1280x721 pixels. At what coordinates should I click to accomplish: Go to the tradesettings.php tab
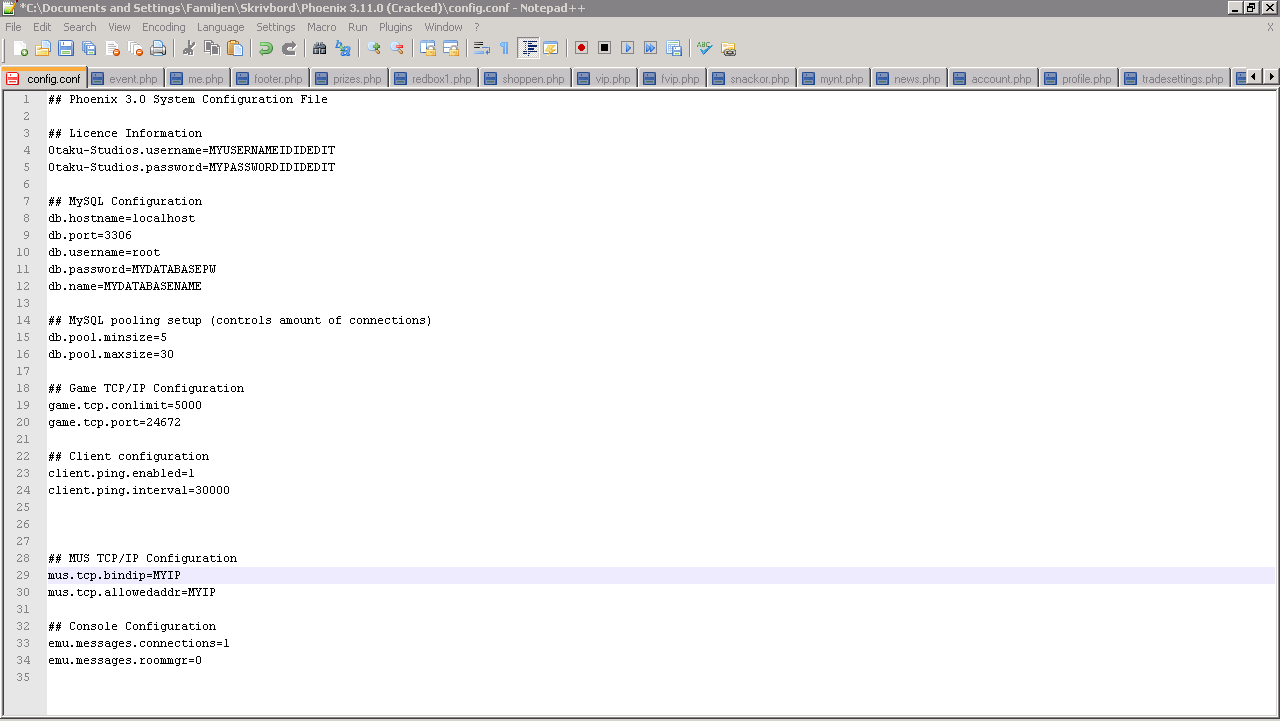1174,79
